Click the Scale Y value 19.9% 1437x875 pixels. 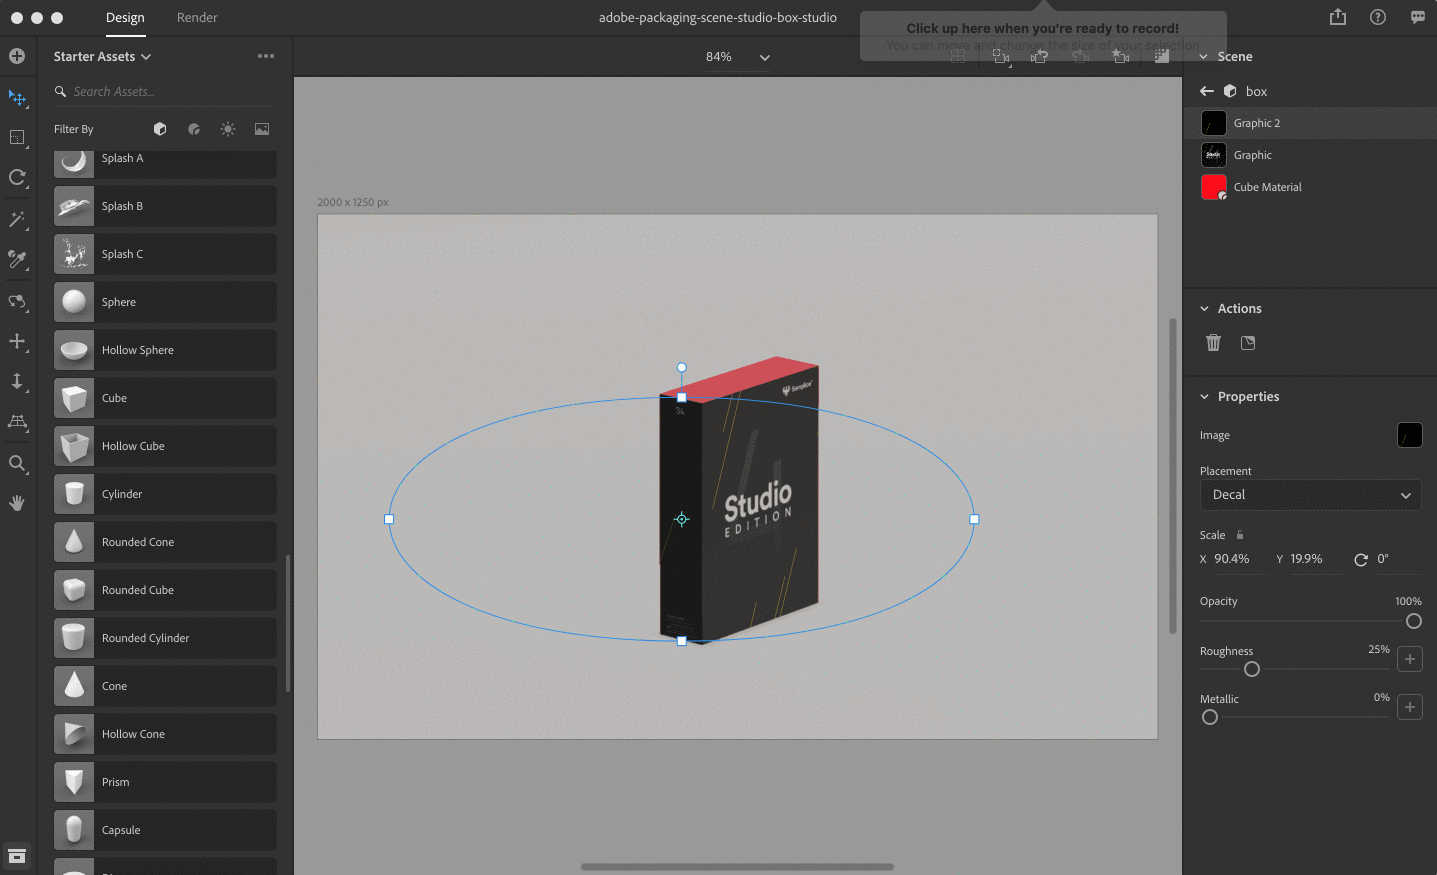[x=1307, y=559]
